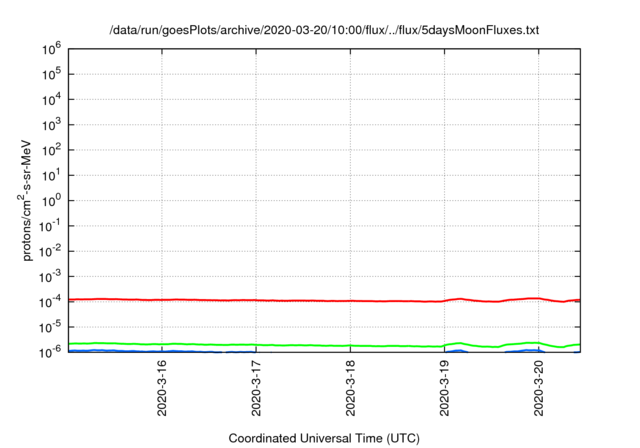The height and width of the screenshot is (448, 640).
Task: Click the 10^-4 y-axis tick label
Action: pos(50,302)
